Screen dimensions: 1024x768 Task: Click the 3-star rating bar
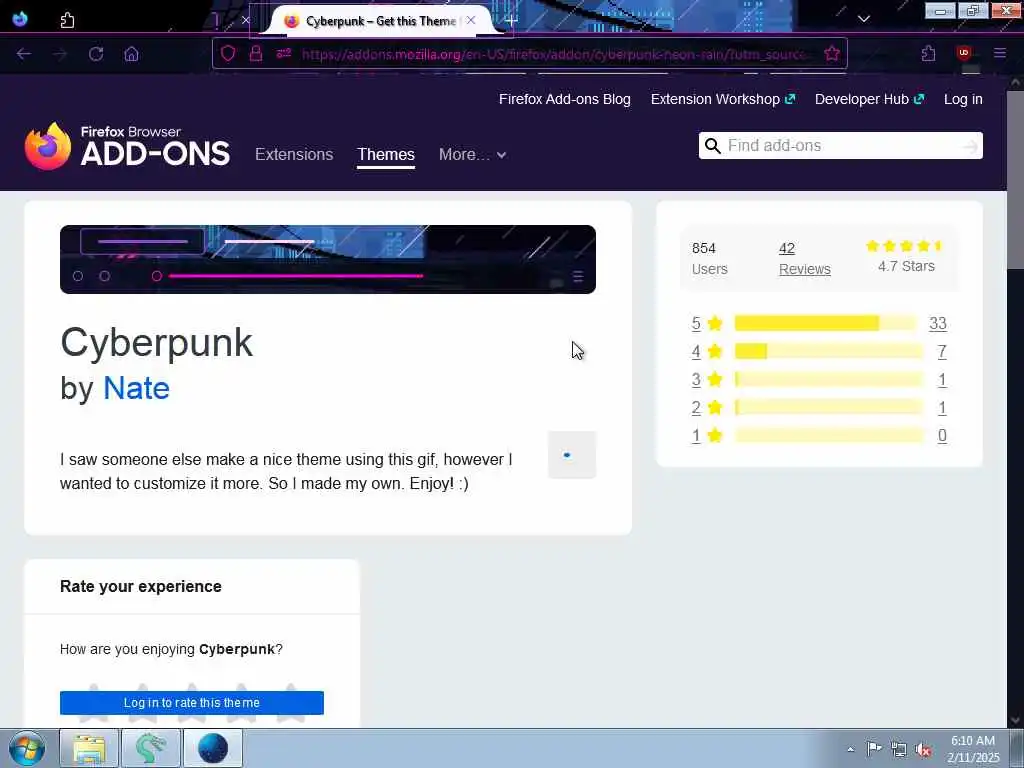[x=829, y=379]
